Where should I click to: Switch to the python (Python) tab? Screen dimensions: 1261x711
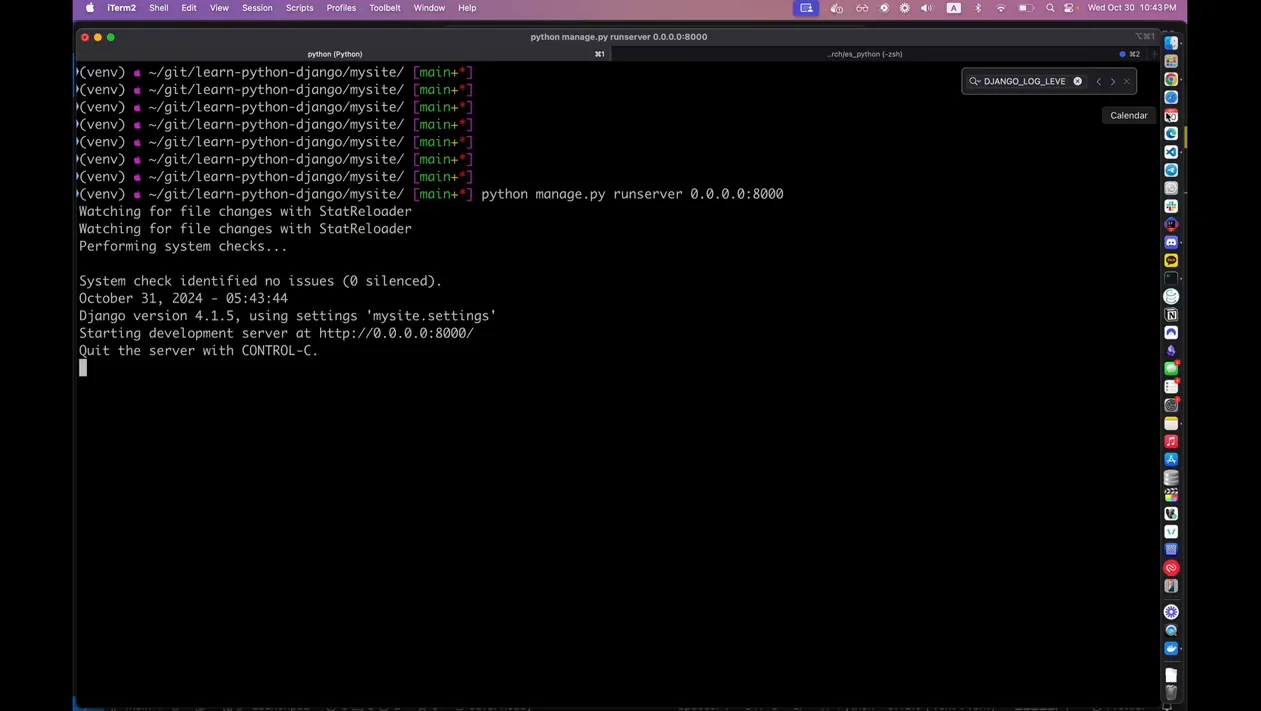343,54
